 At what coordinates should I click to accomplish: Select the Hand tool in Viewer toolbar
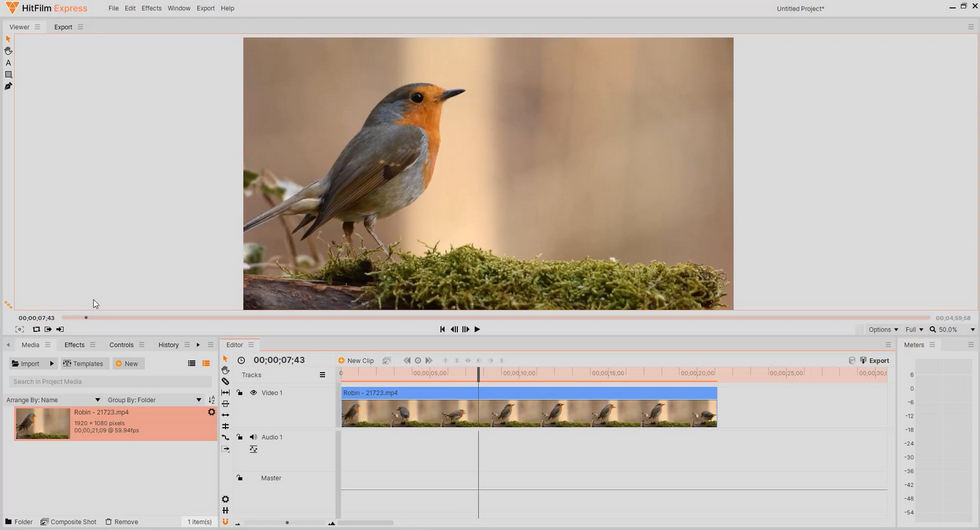[x=8, y=50]
